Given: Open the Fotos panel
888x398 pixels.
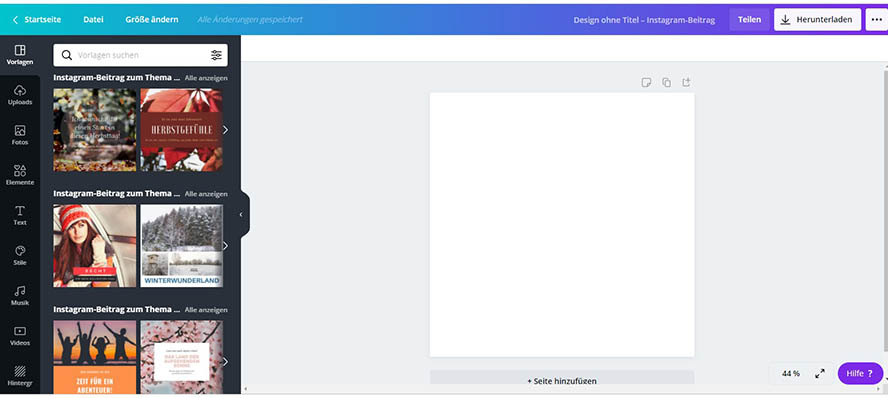Looking at the screenshot, I should [20, 135].
